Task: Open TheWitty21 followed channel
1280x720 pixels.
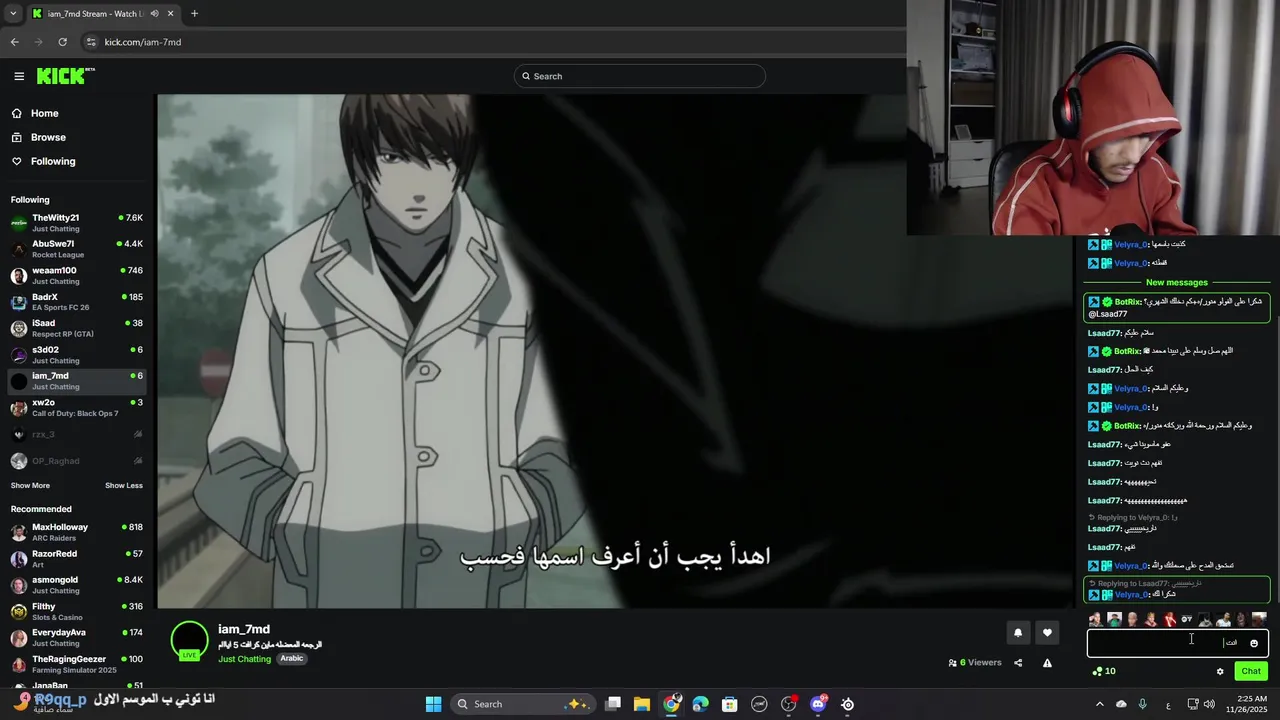Action: [77, 223]
